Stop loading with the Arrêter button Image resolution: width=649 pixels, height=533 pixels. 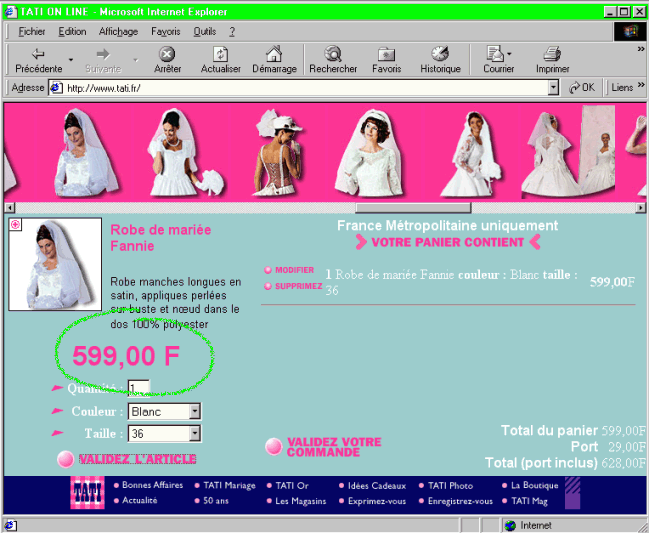coord(167,60)
